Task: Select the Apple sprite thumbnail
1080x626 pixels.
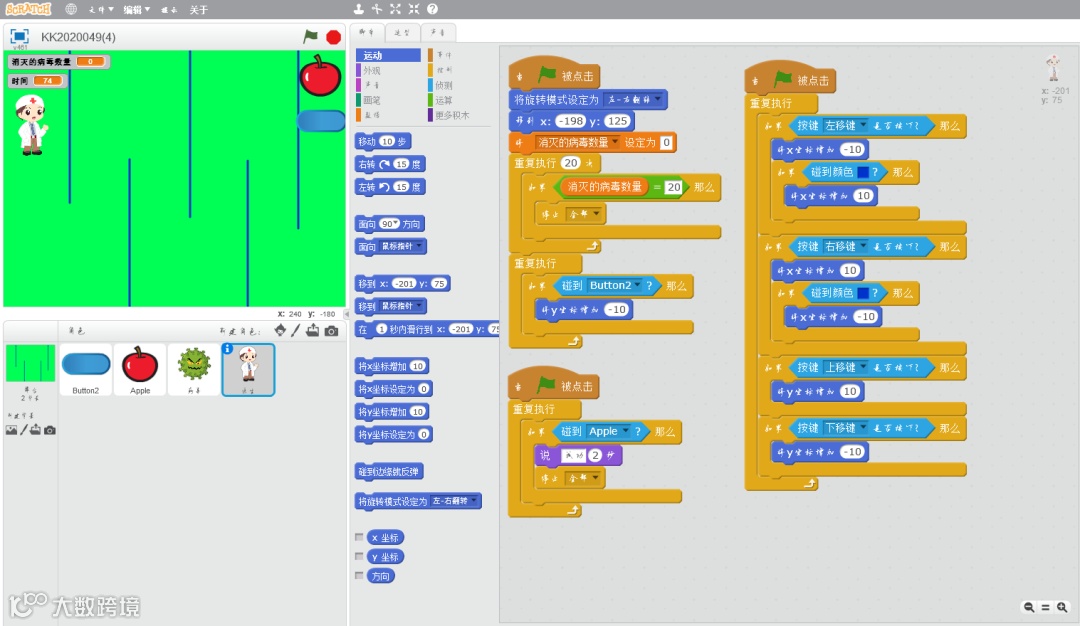Action: point(140,370)
